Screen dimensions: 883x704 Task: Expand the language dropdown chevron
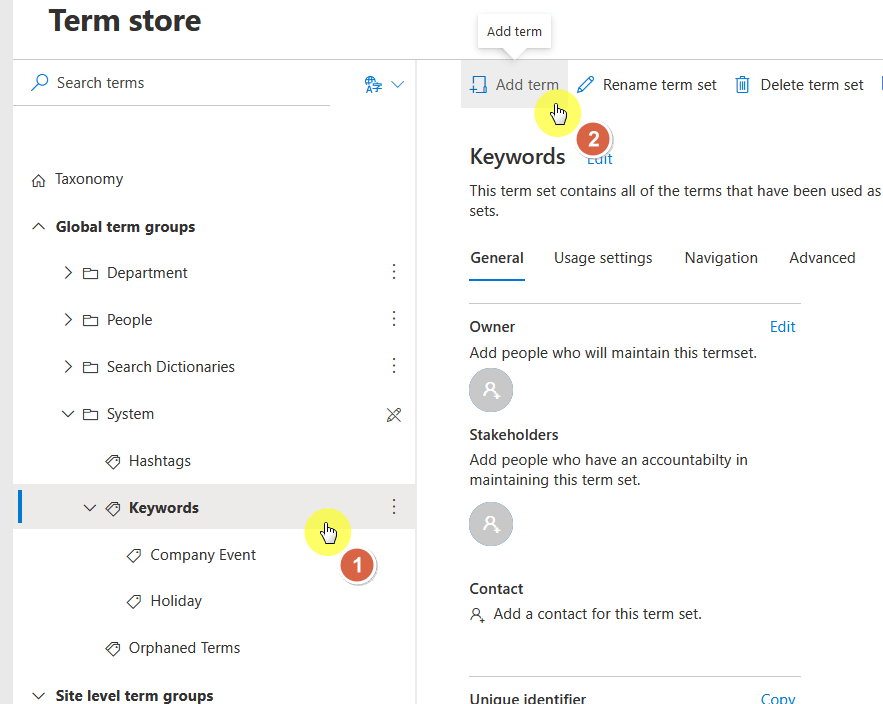(x=398, y=84)
